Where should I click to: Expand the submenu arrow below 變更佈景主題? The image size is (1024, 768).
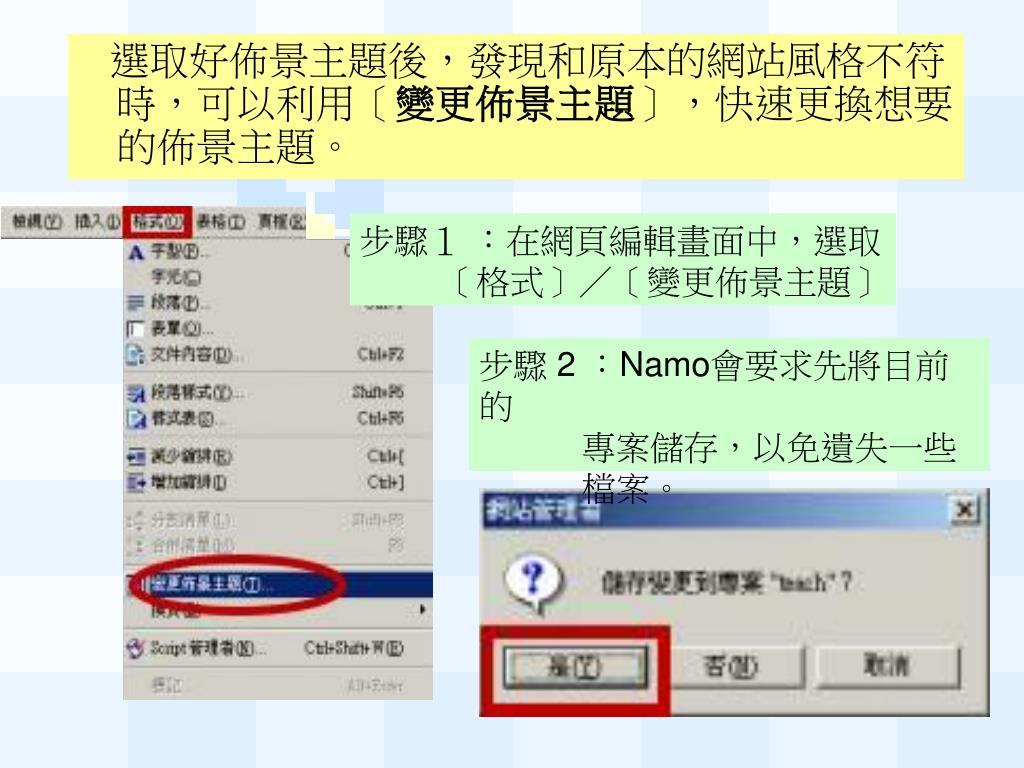(x=423, y=609)
